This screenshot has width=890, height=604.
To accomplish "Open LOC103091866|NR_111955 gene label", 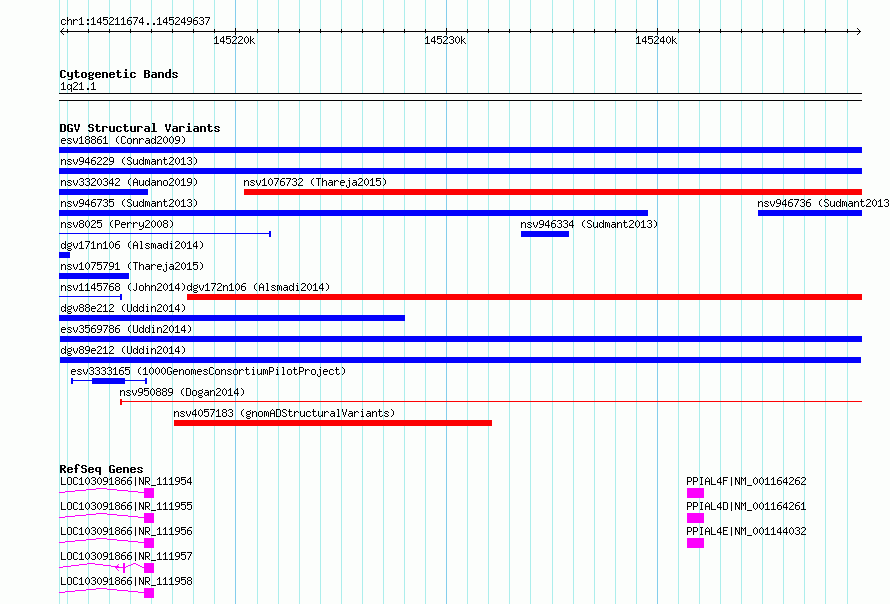I will coord(126,506).
